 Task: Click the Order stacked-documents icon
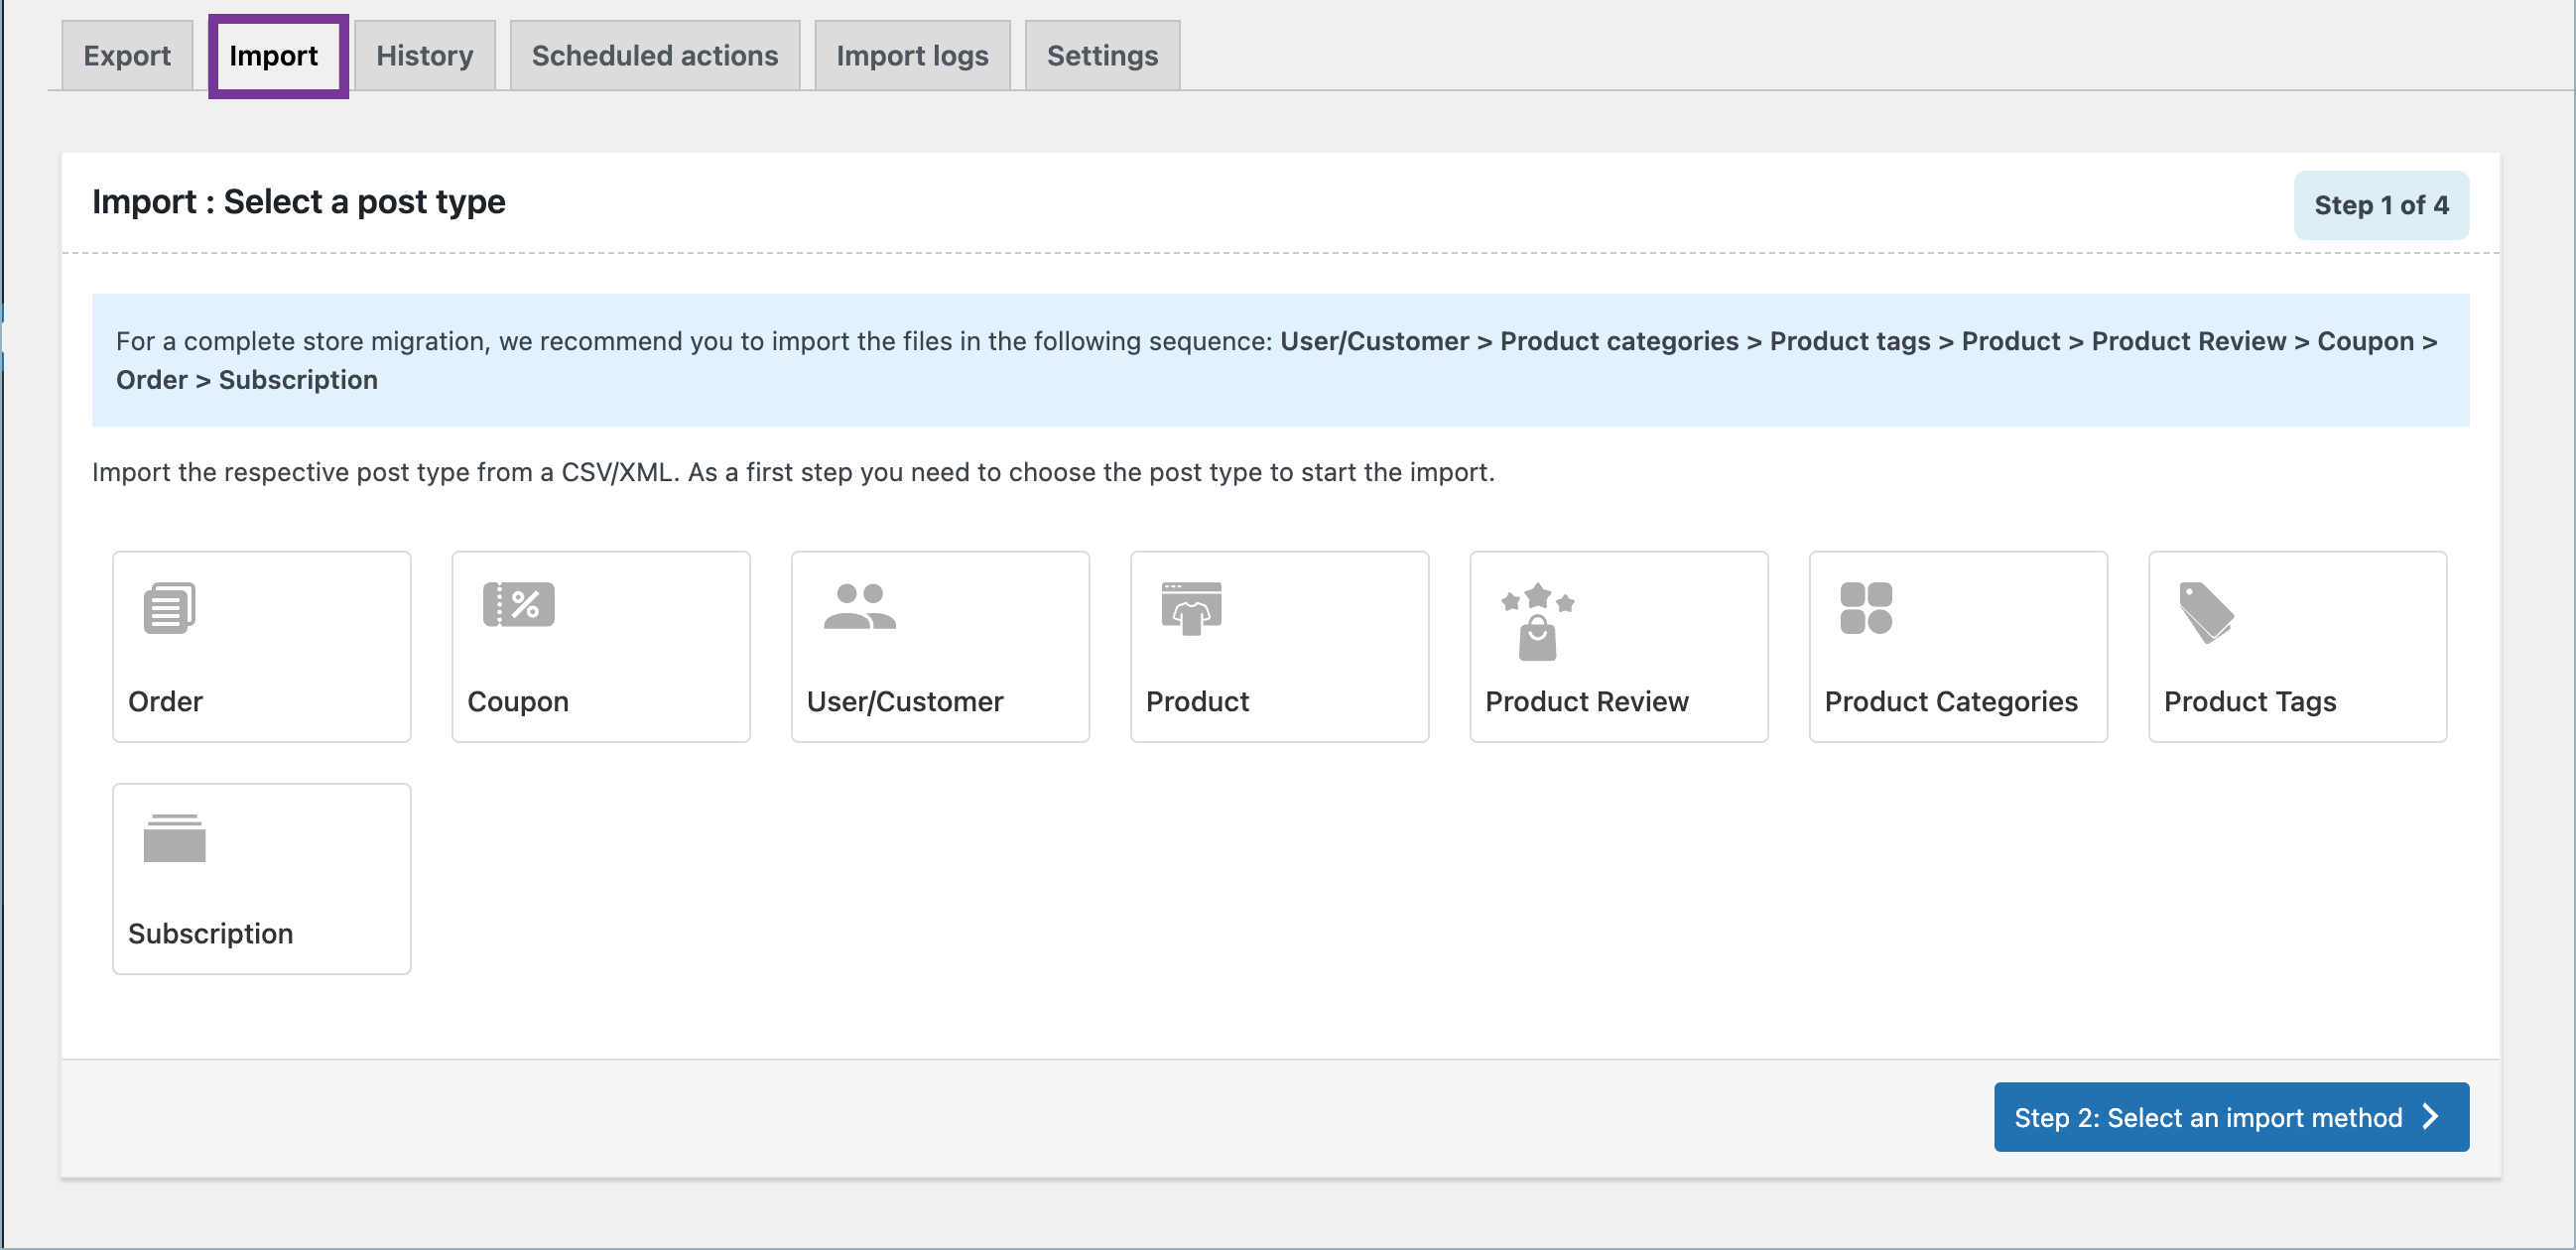169,607
